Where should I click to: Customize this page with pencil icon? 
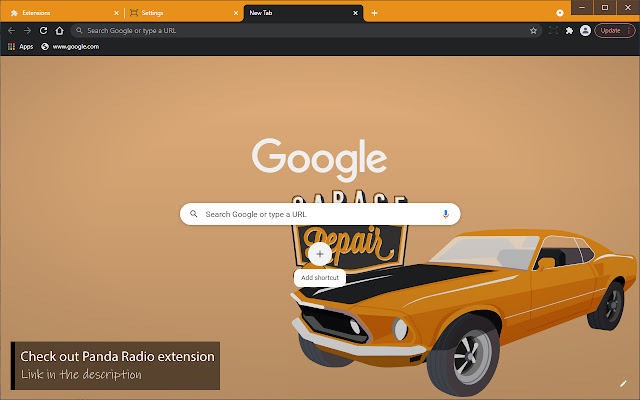(x=623, y=383)
